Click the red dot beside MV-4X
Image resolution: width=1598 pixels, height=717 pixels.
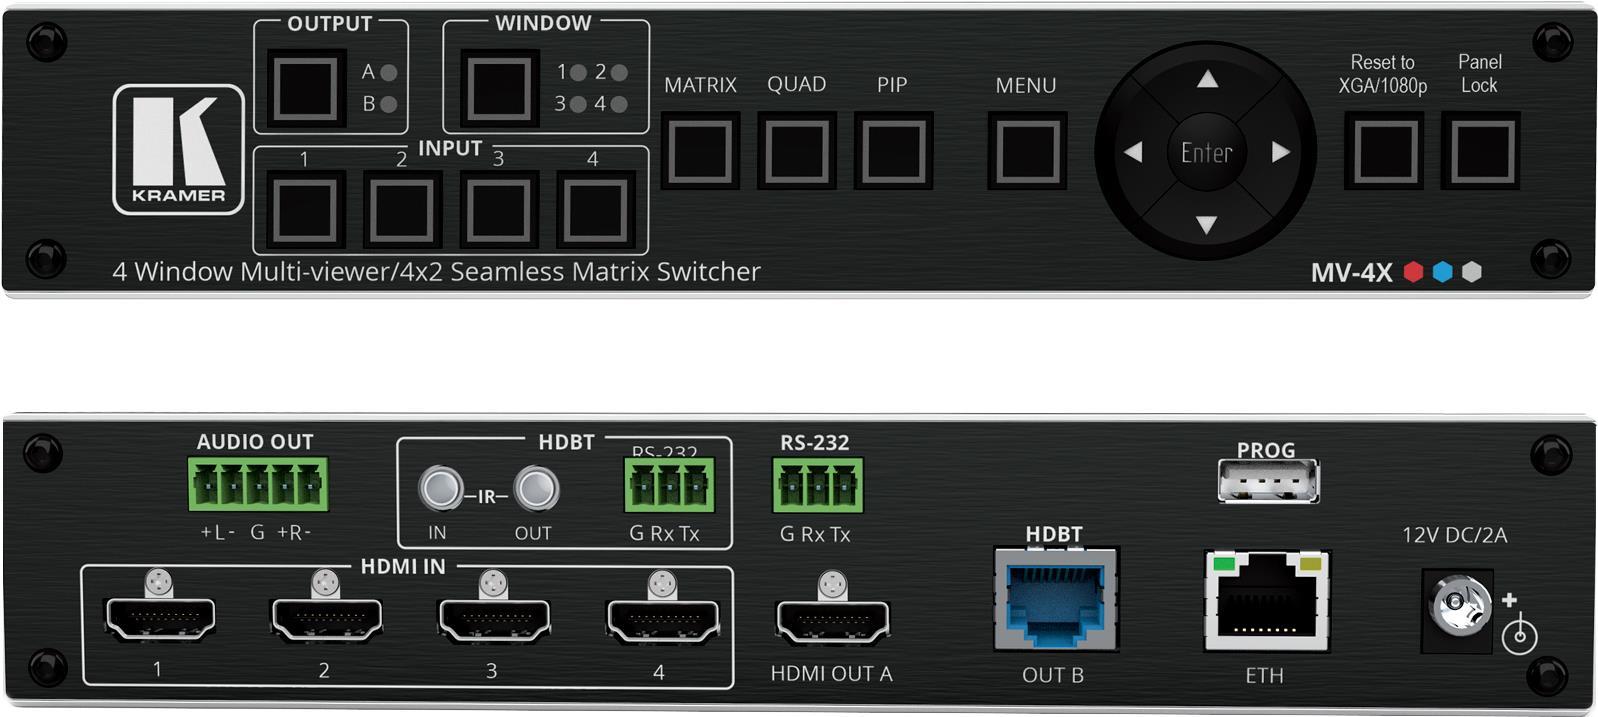(1413, 272)
